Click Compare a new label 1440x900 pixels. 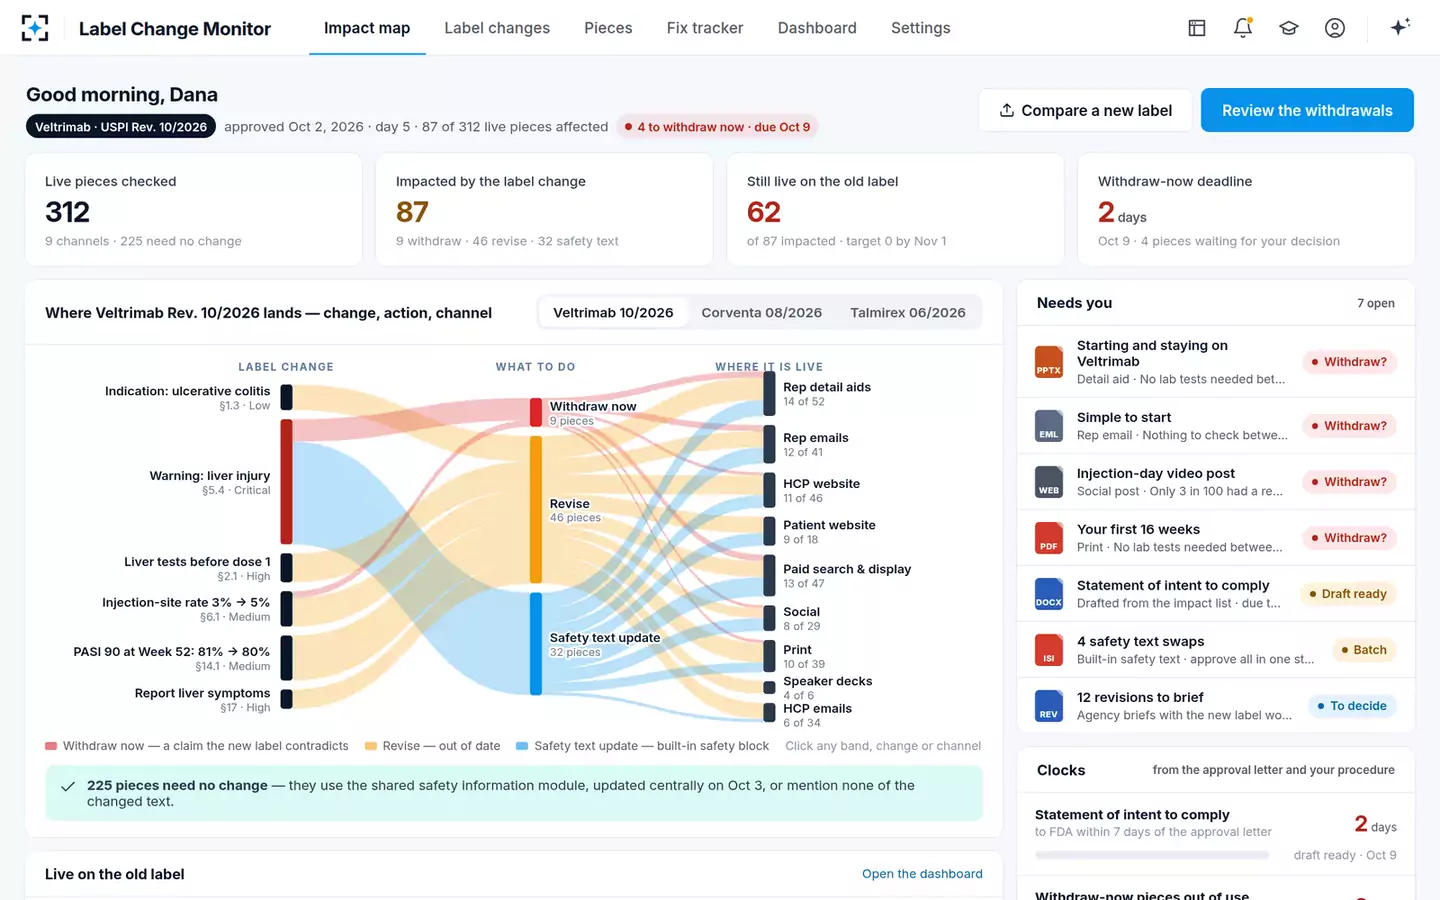pyautogui.click(x=1085, y=110)
